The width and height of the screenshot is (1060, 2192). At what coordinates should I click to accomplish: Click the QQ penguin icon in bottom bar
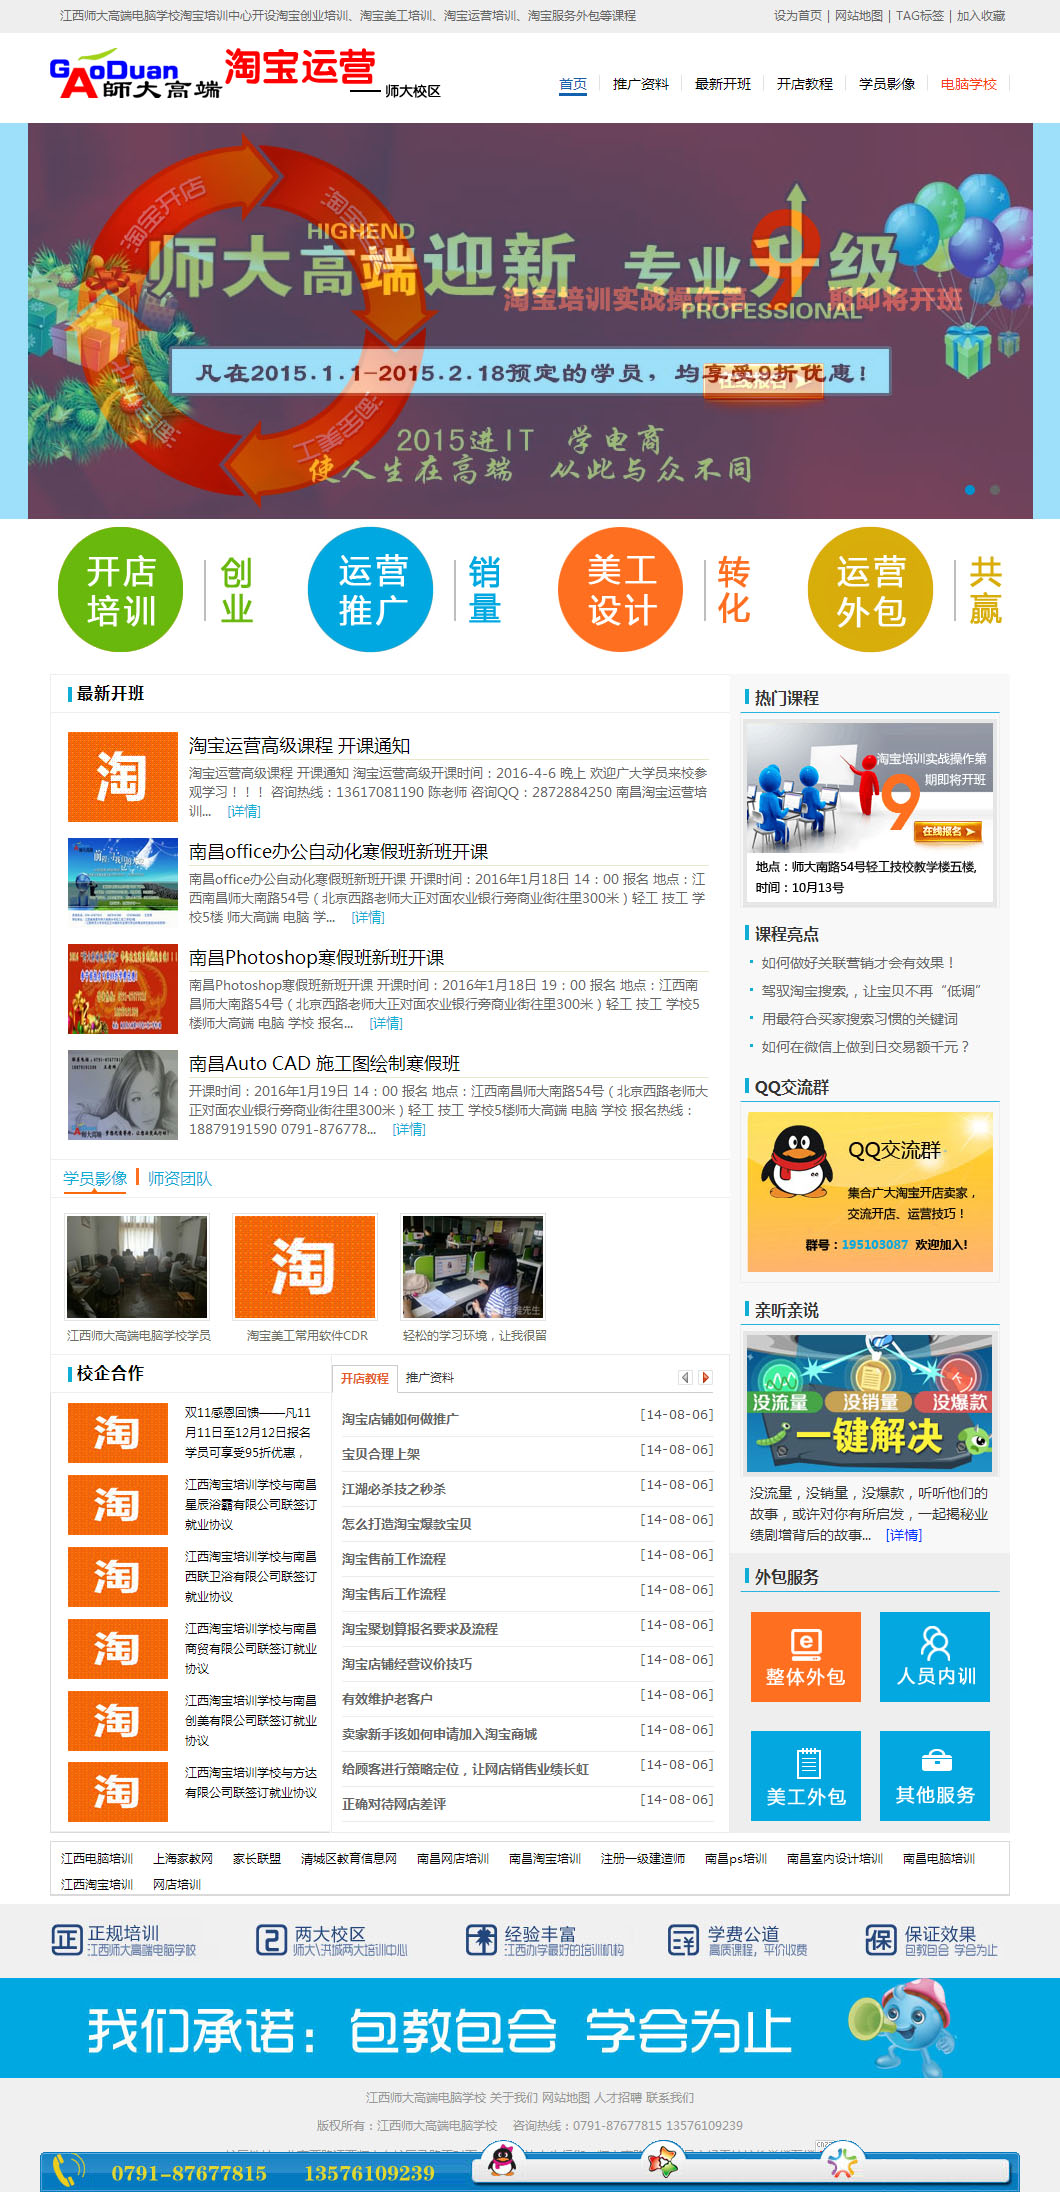coord(503,2161)
